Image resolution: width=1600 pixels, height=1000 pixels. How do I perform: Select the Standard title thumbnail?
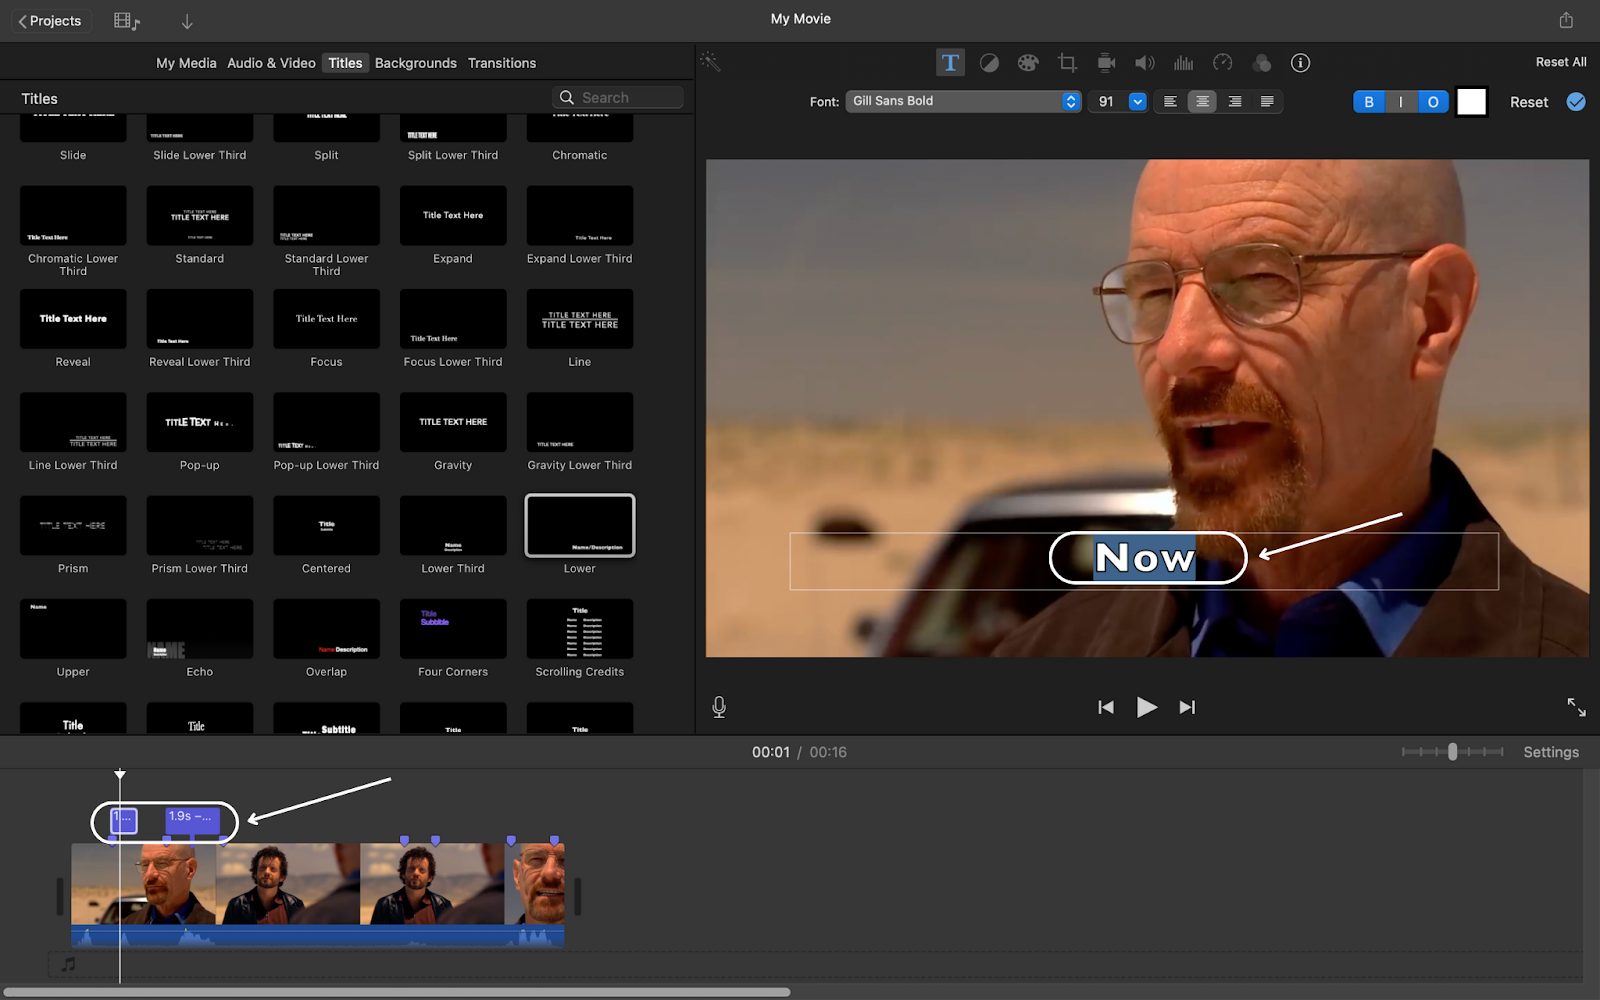point(200,216)
